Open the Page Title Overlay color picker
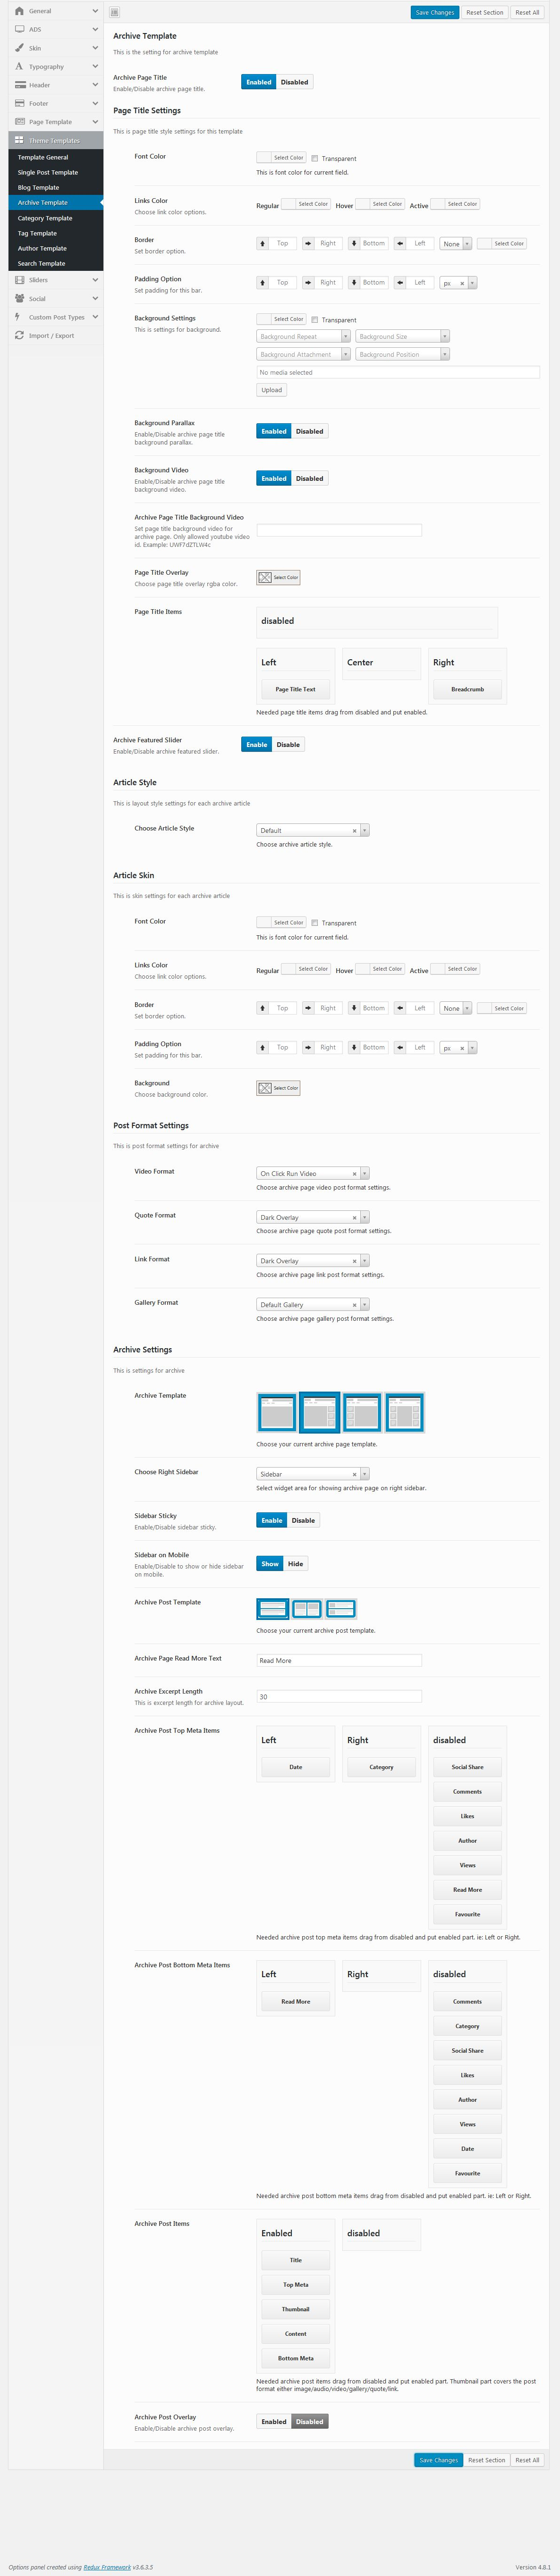The image size is (560, 2576). (278, 577)
